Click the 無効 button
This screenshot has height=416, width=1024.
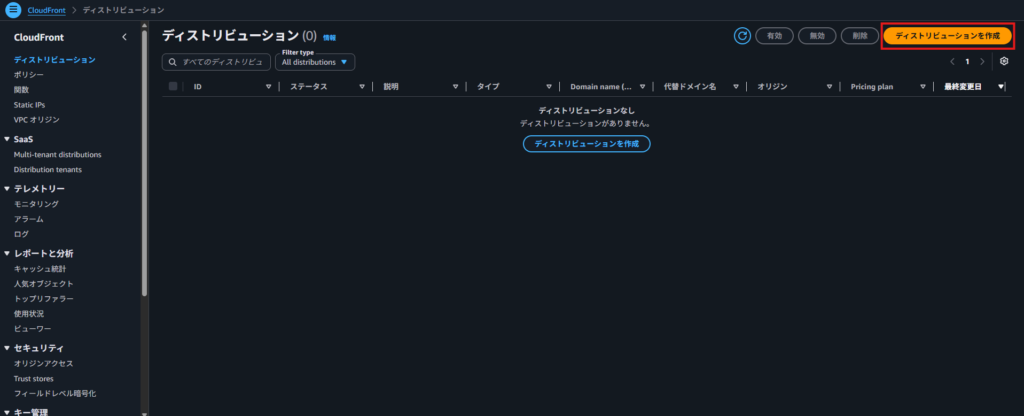point(817,36)
